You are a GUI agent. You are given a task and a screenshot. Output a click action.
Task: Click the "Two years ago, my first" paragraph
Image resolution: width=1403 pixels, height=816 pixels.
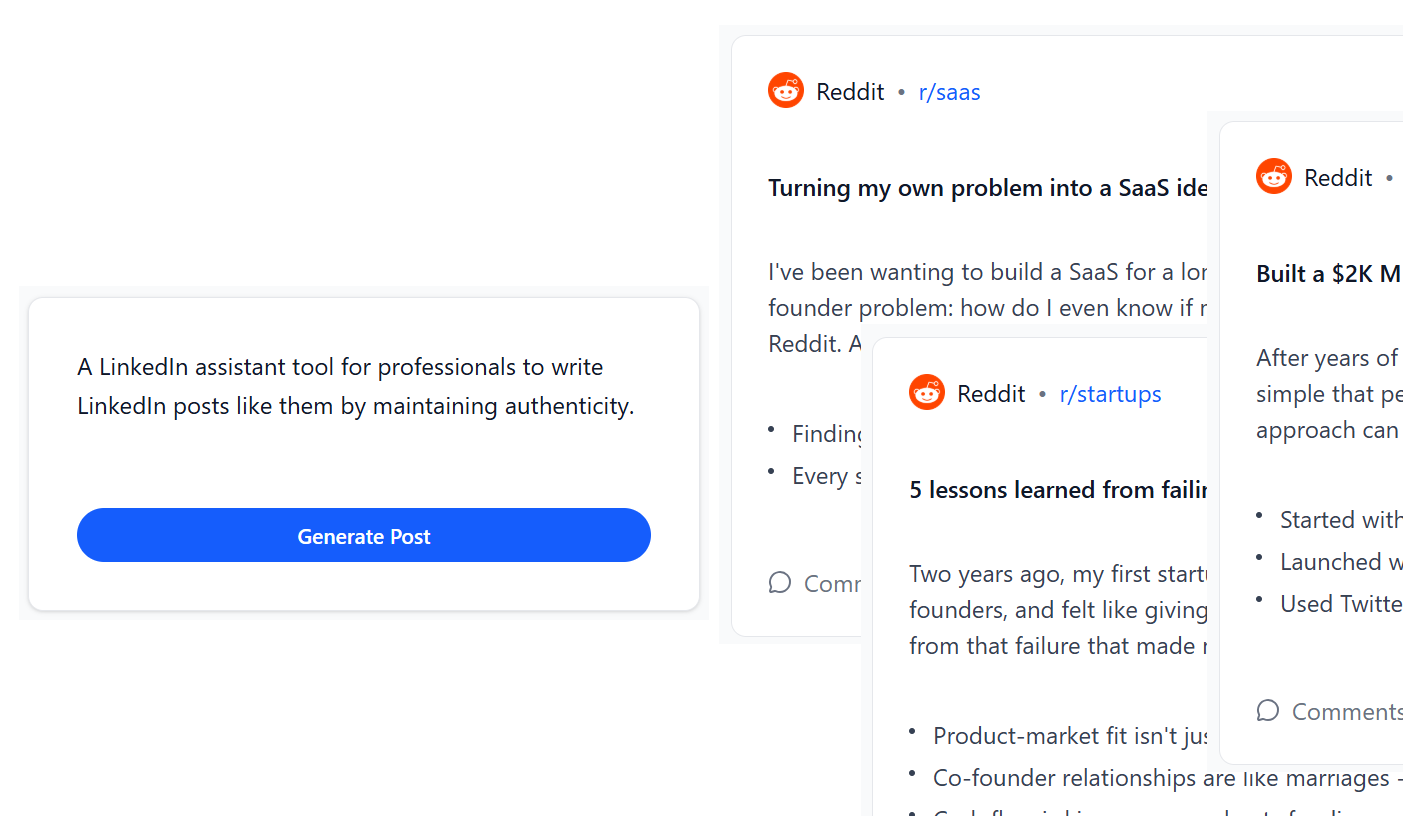tap(1060, 610)
